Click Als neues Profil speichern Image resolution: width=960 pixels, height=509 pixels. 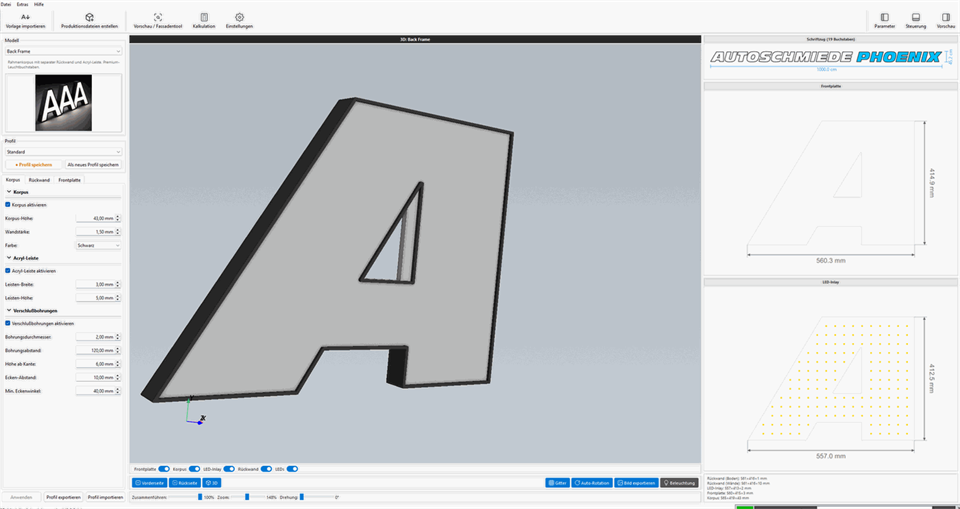click(x=93, y=165)
